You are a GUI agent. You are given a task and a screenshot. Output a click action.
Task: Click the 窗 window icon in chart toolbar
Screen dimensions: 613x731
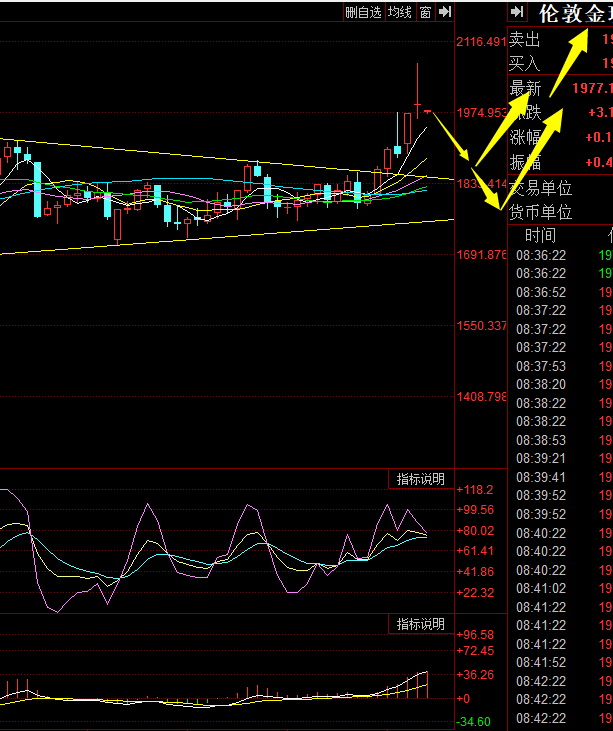click(426, 12)
